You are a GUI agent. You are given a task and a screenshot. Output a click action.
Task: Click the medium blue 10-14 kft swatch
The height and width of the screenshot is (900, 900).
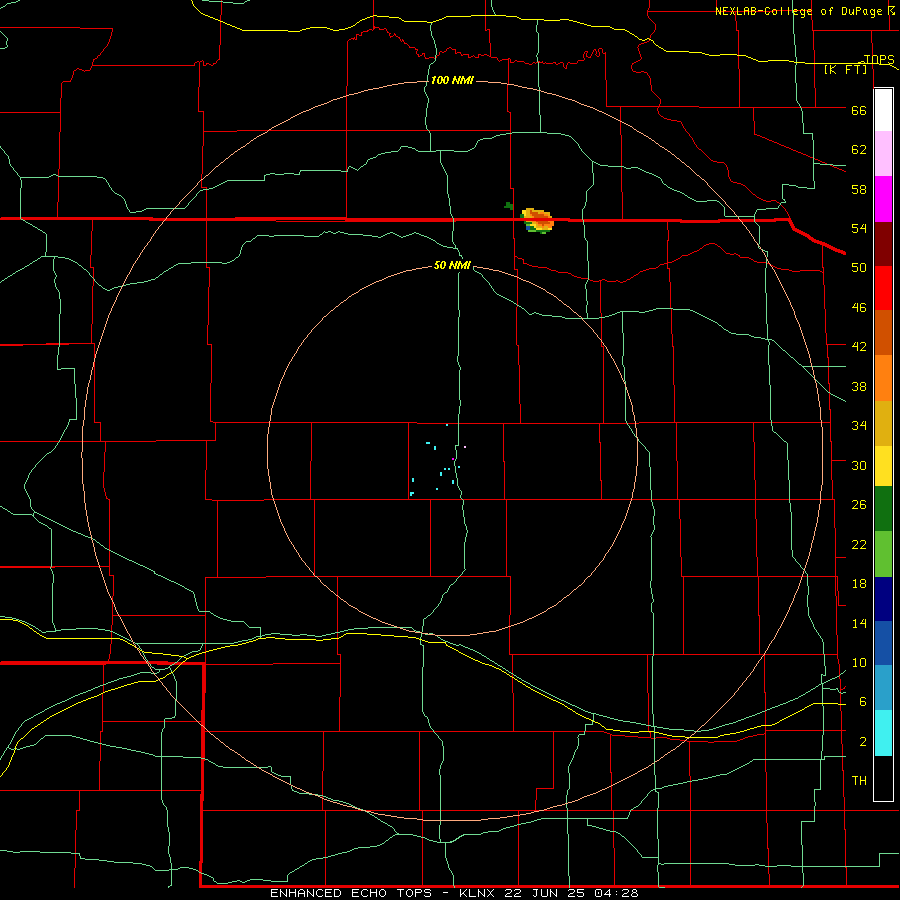pyautogui.click(x=883, y=643)
